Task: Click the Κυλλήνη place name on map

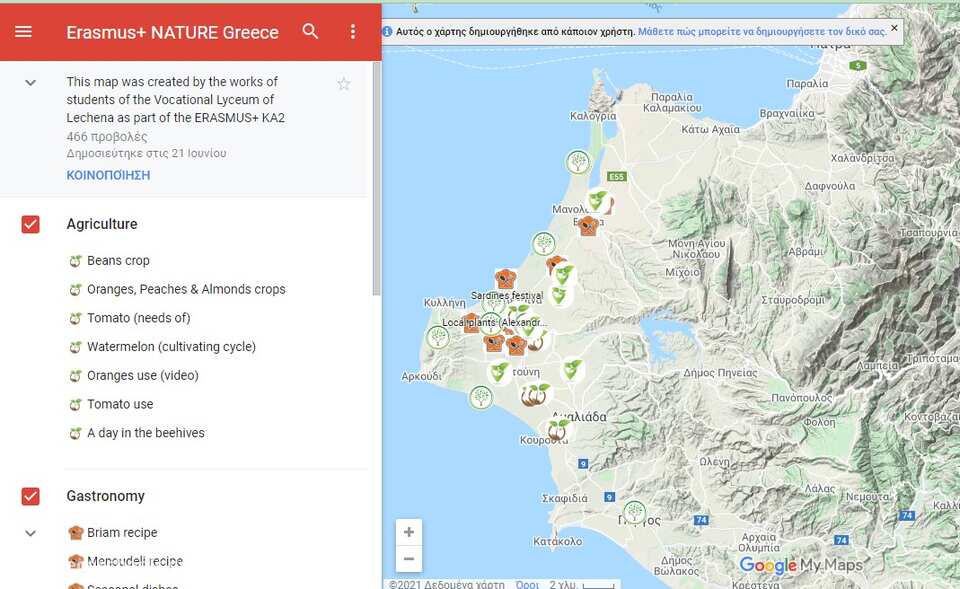Action: click(444, 302)
